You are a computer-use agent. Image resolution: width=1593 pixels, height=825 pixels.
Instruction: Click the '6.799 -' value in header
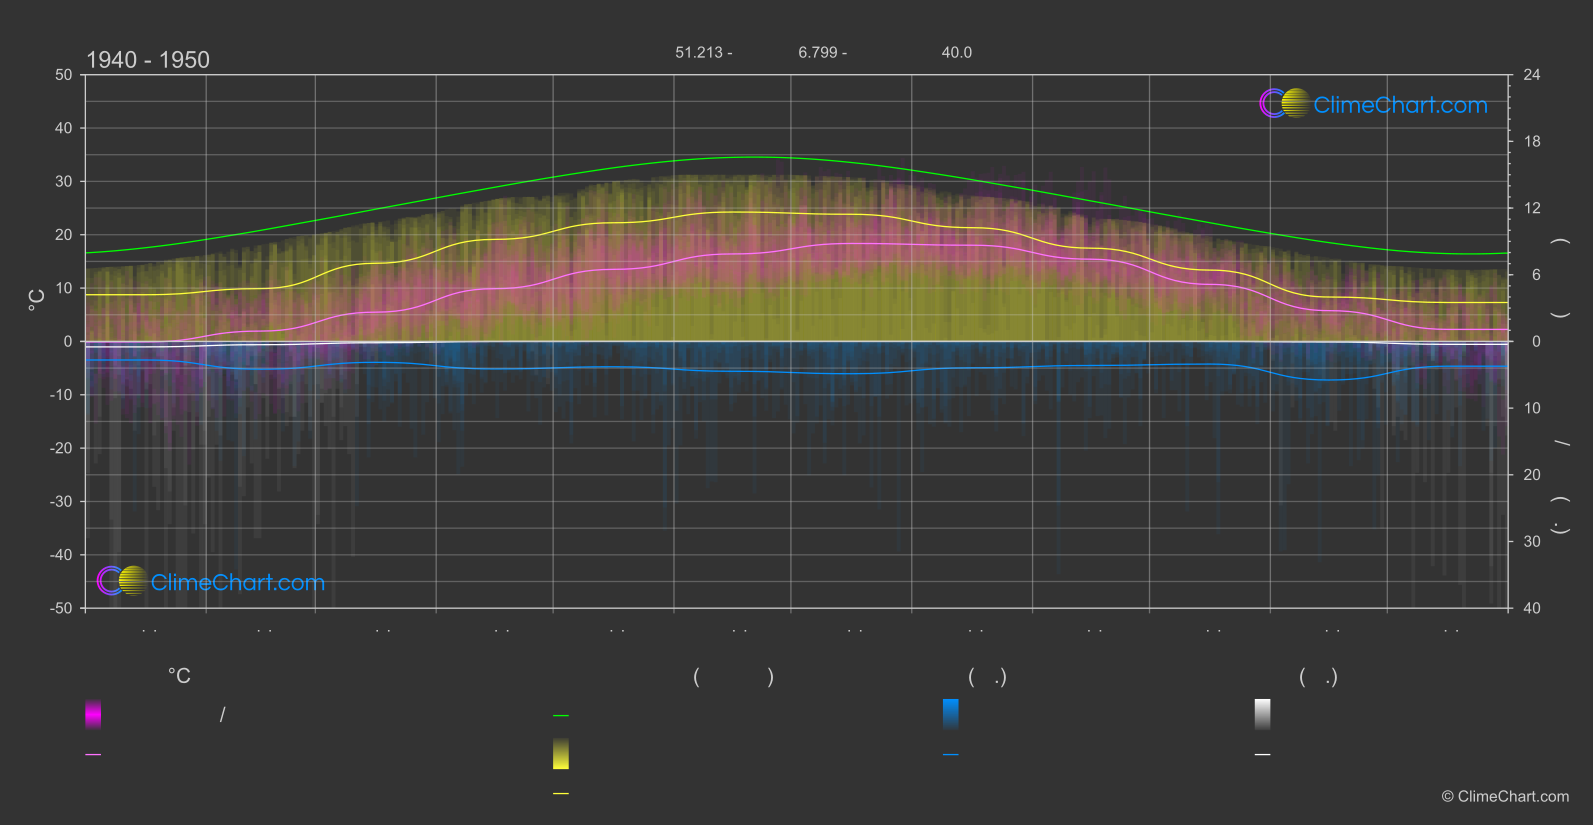822,52
